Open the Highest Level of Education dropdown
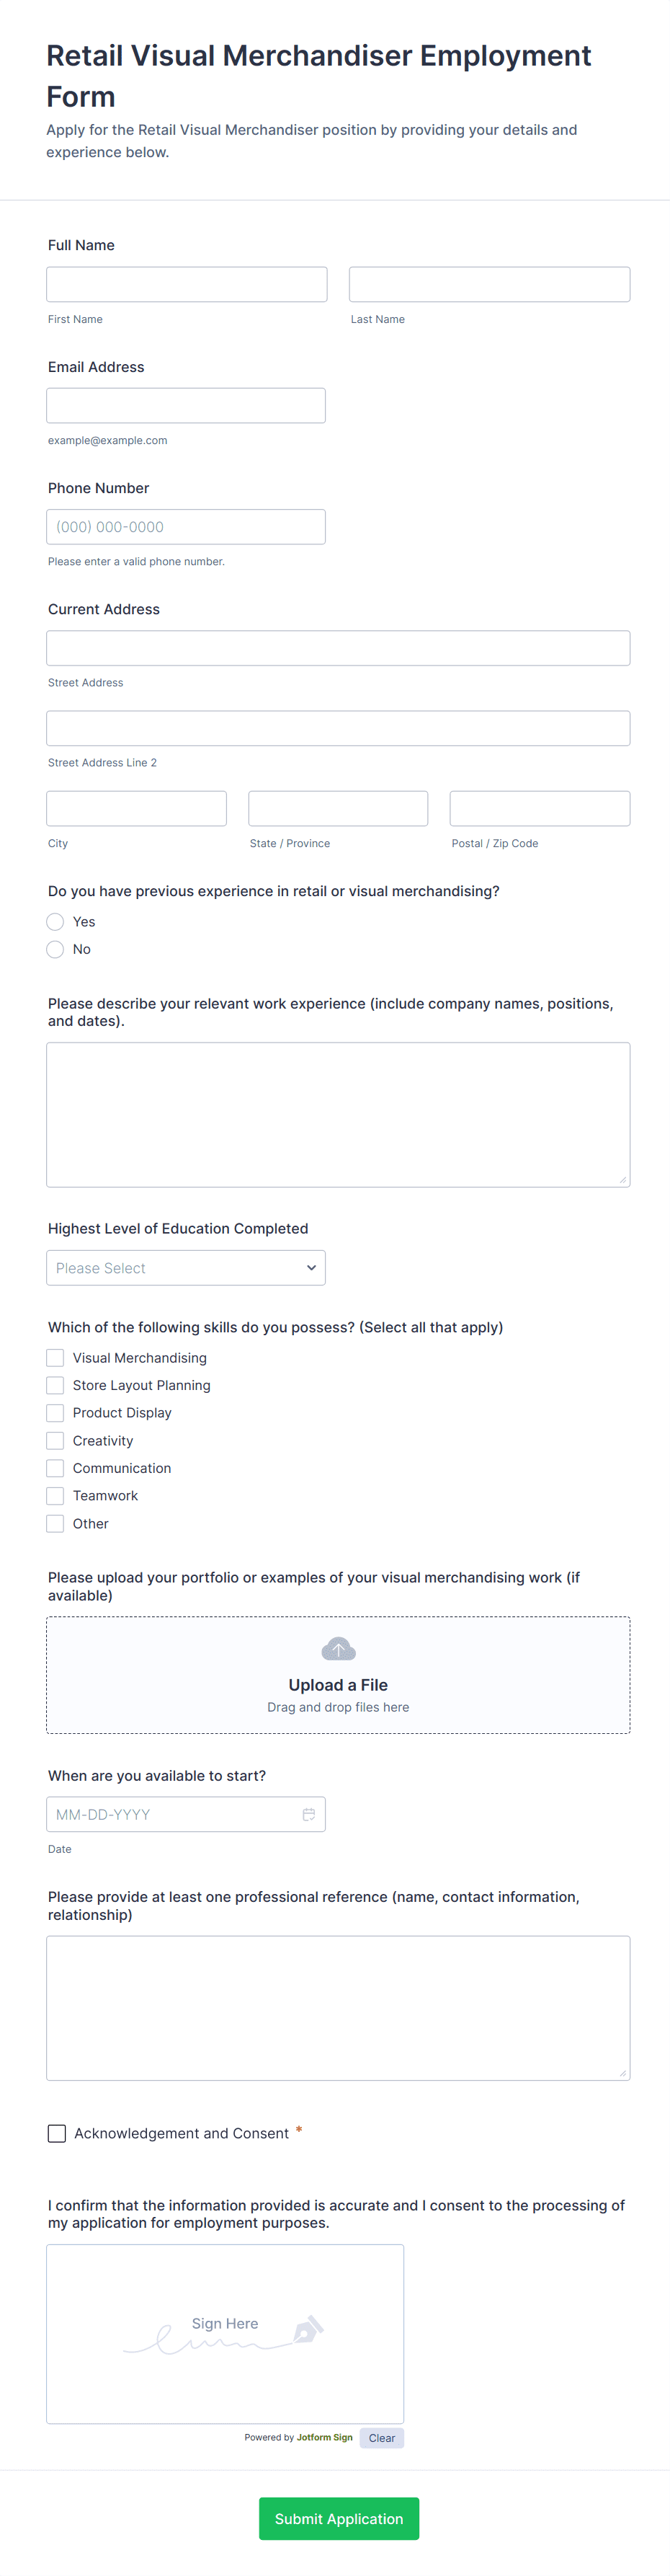This screenshot has width=670, height=2576. [186, 1267]
